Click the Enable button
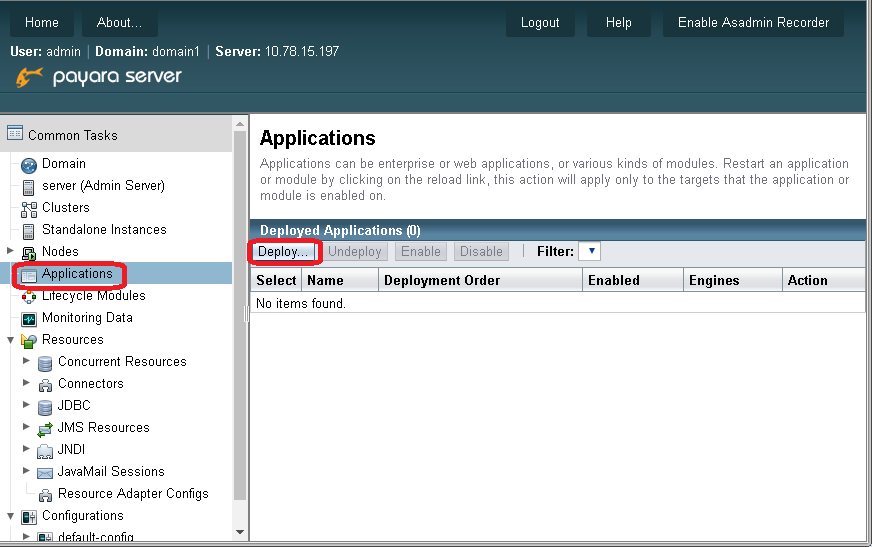Image resolution: width=872 pixels, height=547 pixels. coord(421,252)
